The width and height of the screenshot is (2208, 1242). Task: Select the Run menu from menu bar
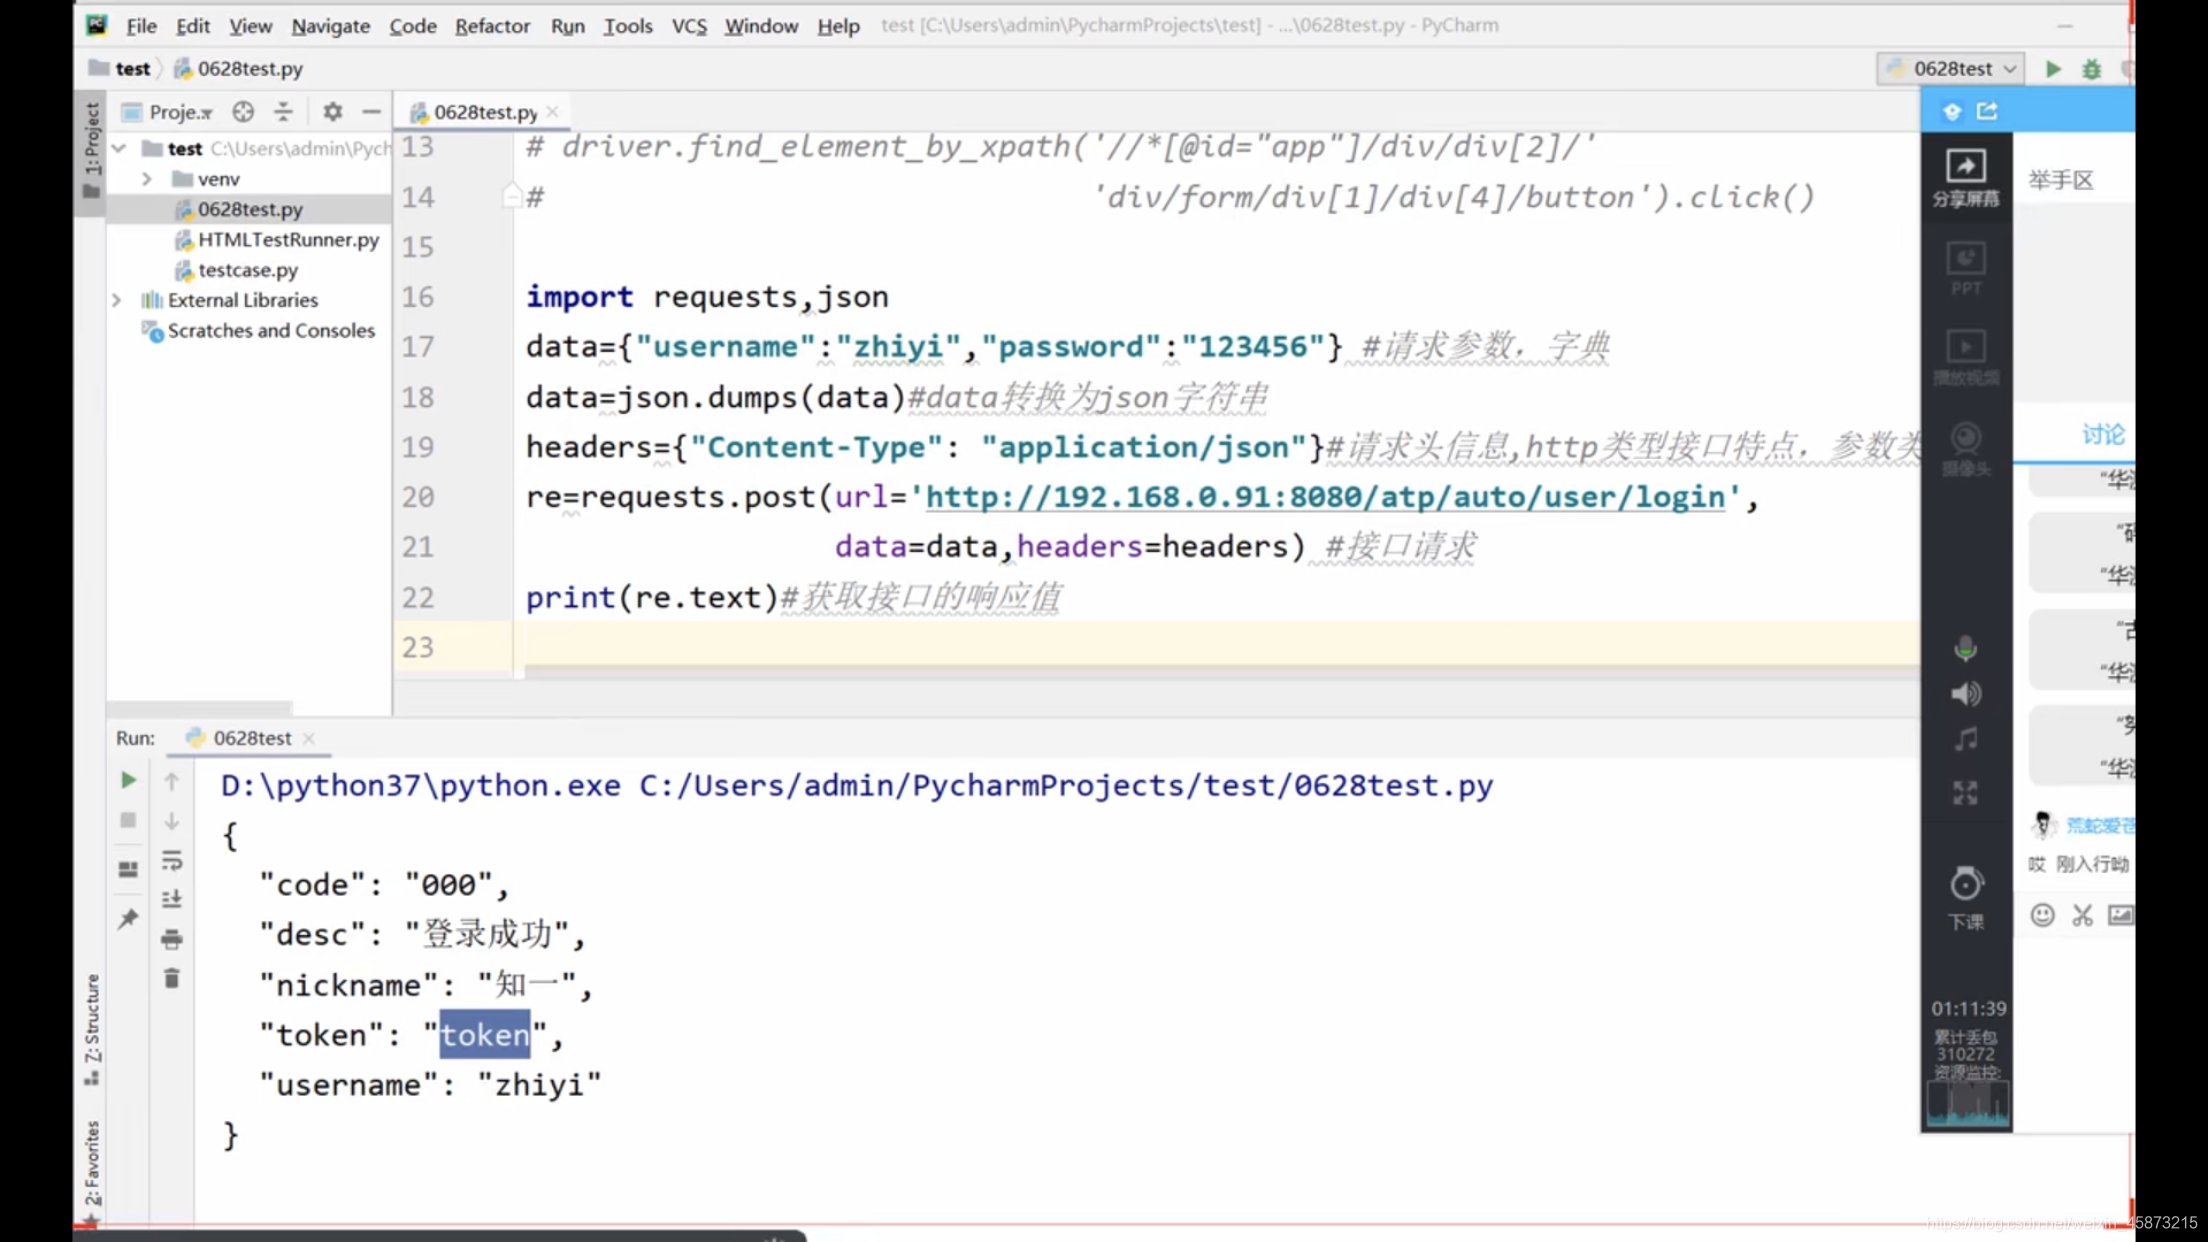(567, 24)
